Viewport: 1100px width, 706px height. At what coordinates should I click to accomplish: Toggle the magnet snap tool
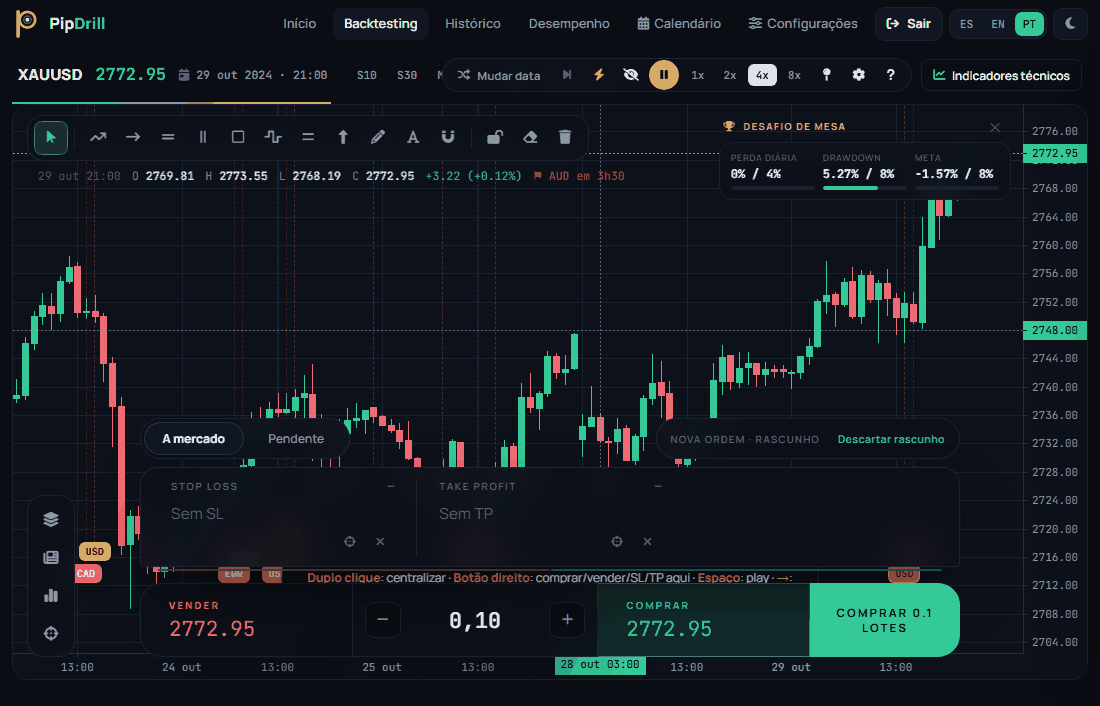(448, 138)
